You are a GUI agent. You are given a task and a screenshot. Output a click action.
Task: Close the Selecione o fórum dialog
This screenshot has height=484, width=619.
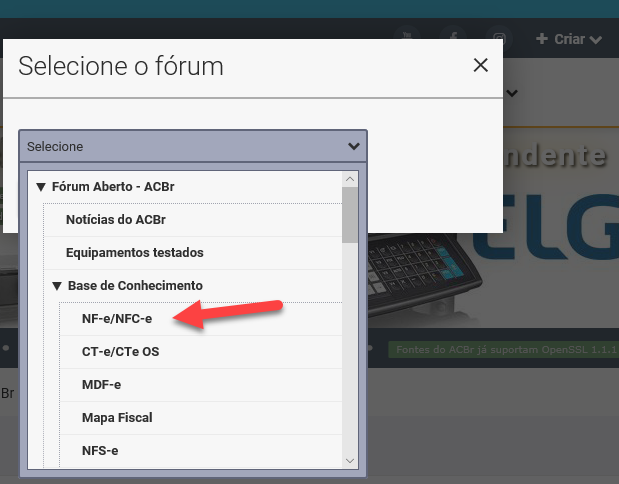click(480, 65)
